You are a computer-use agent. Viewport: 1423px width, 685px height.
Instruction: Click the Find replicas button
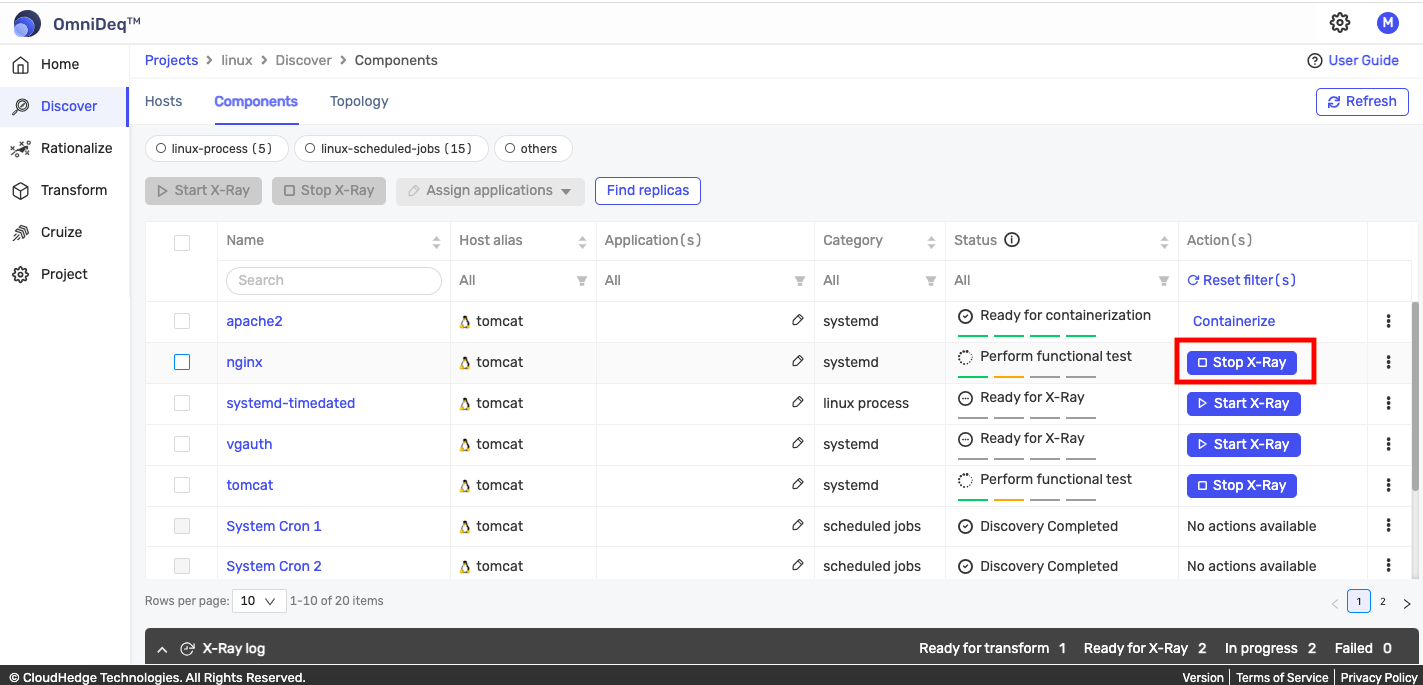648,190
